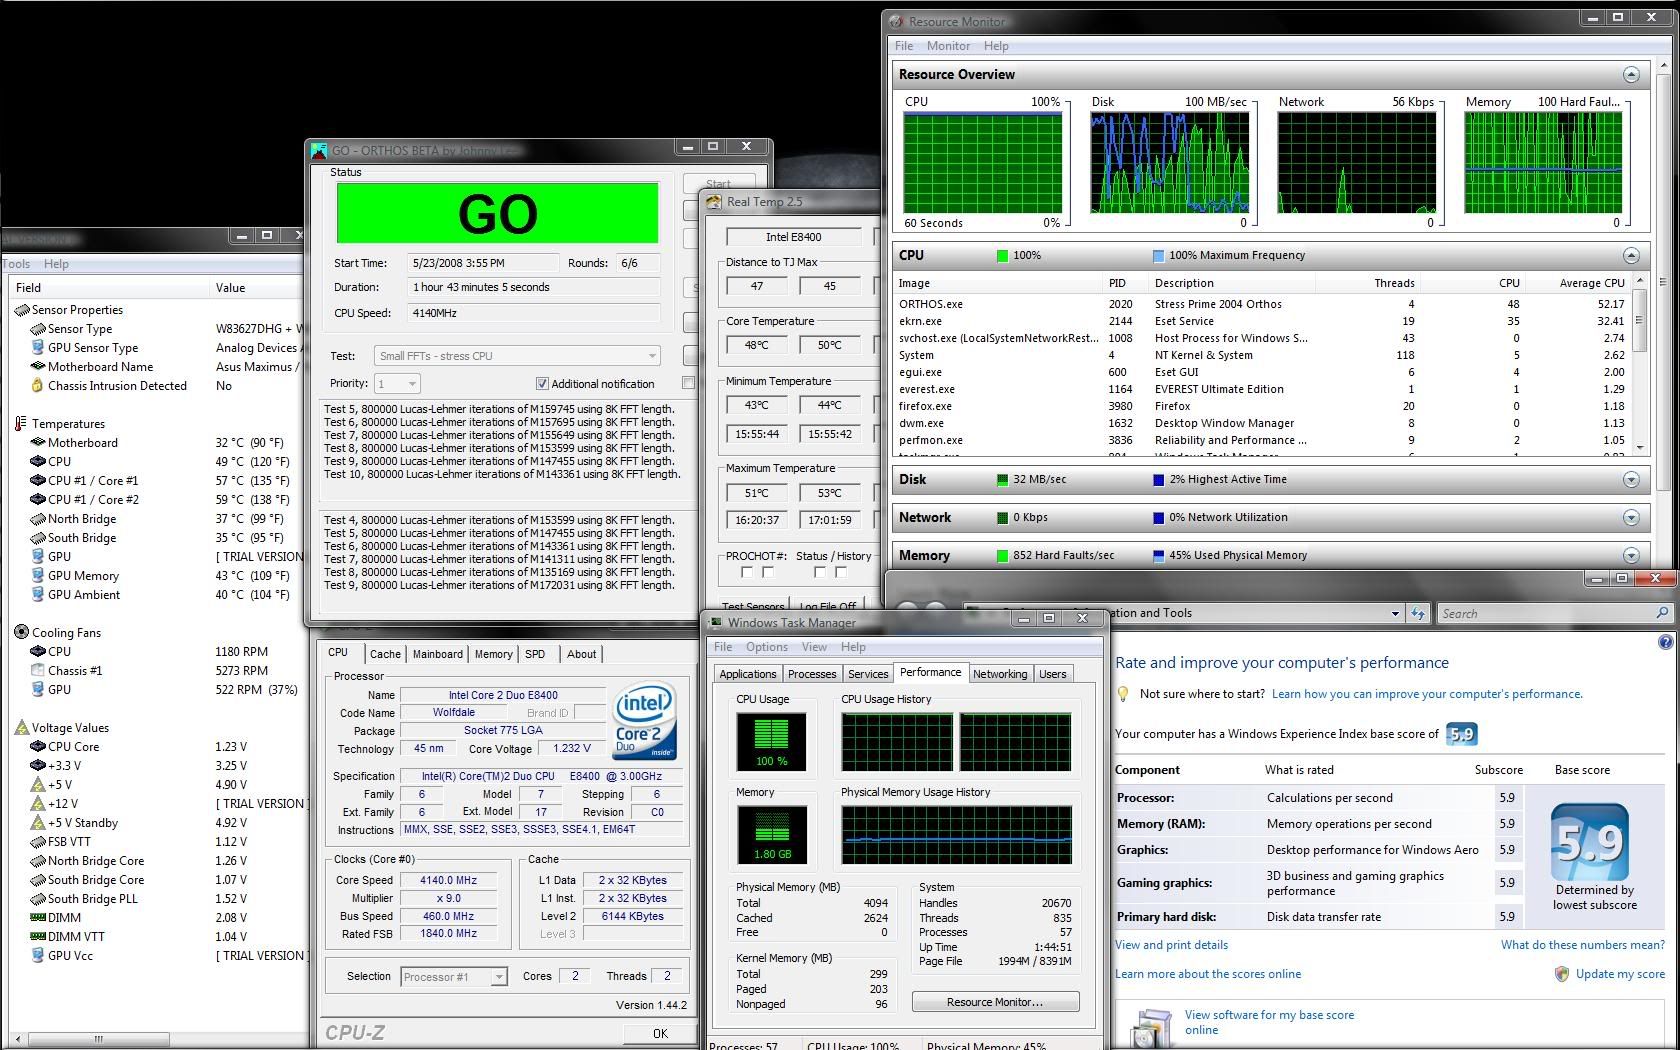The width and height of the screenshot is (1680, 1050).
Task: Open the SPD tab in CPU-Z
Action: (535, 654)
